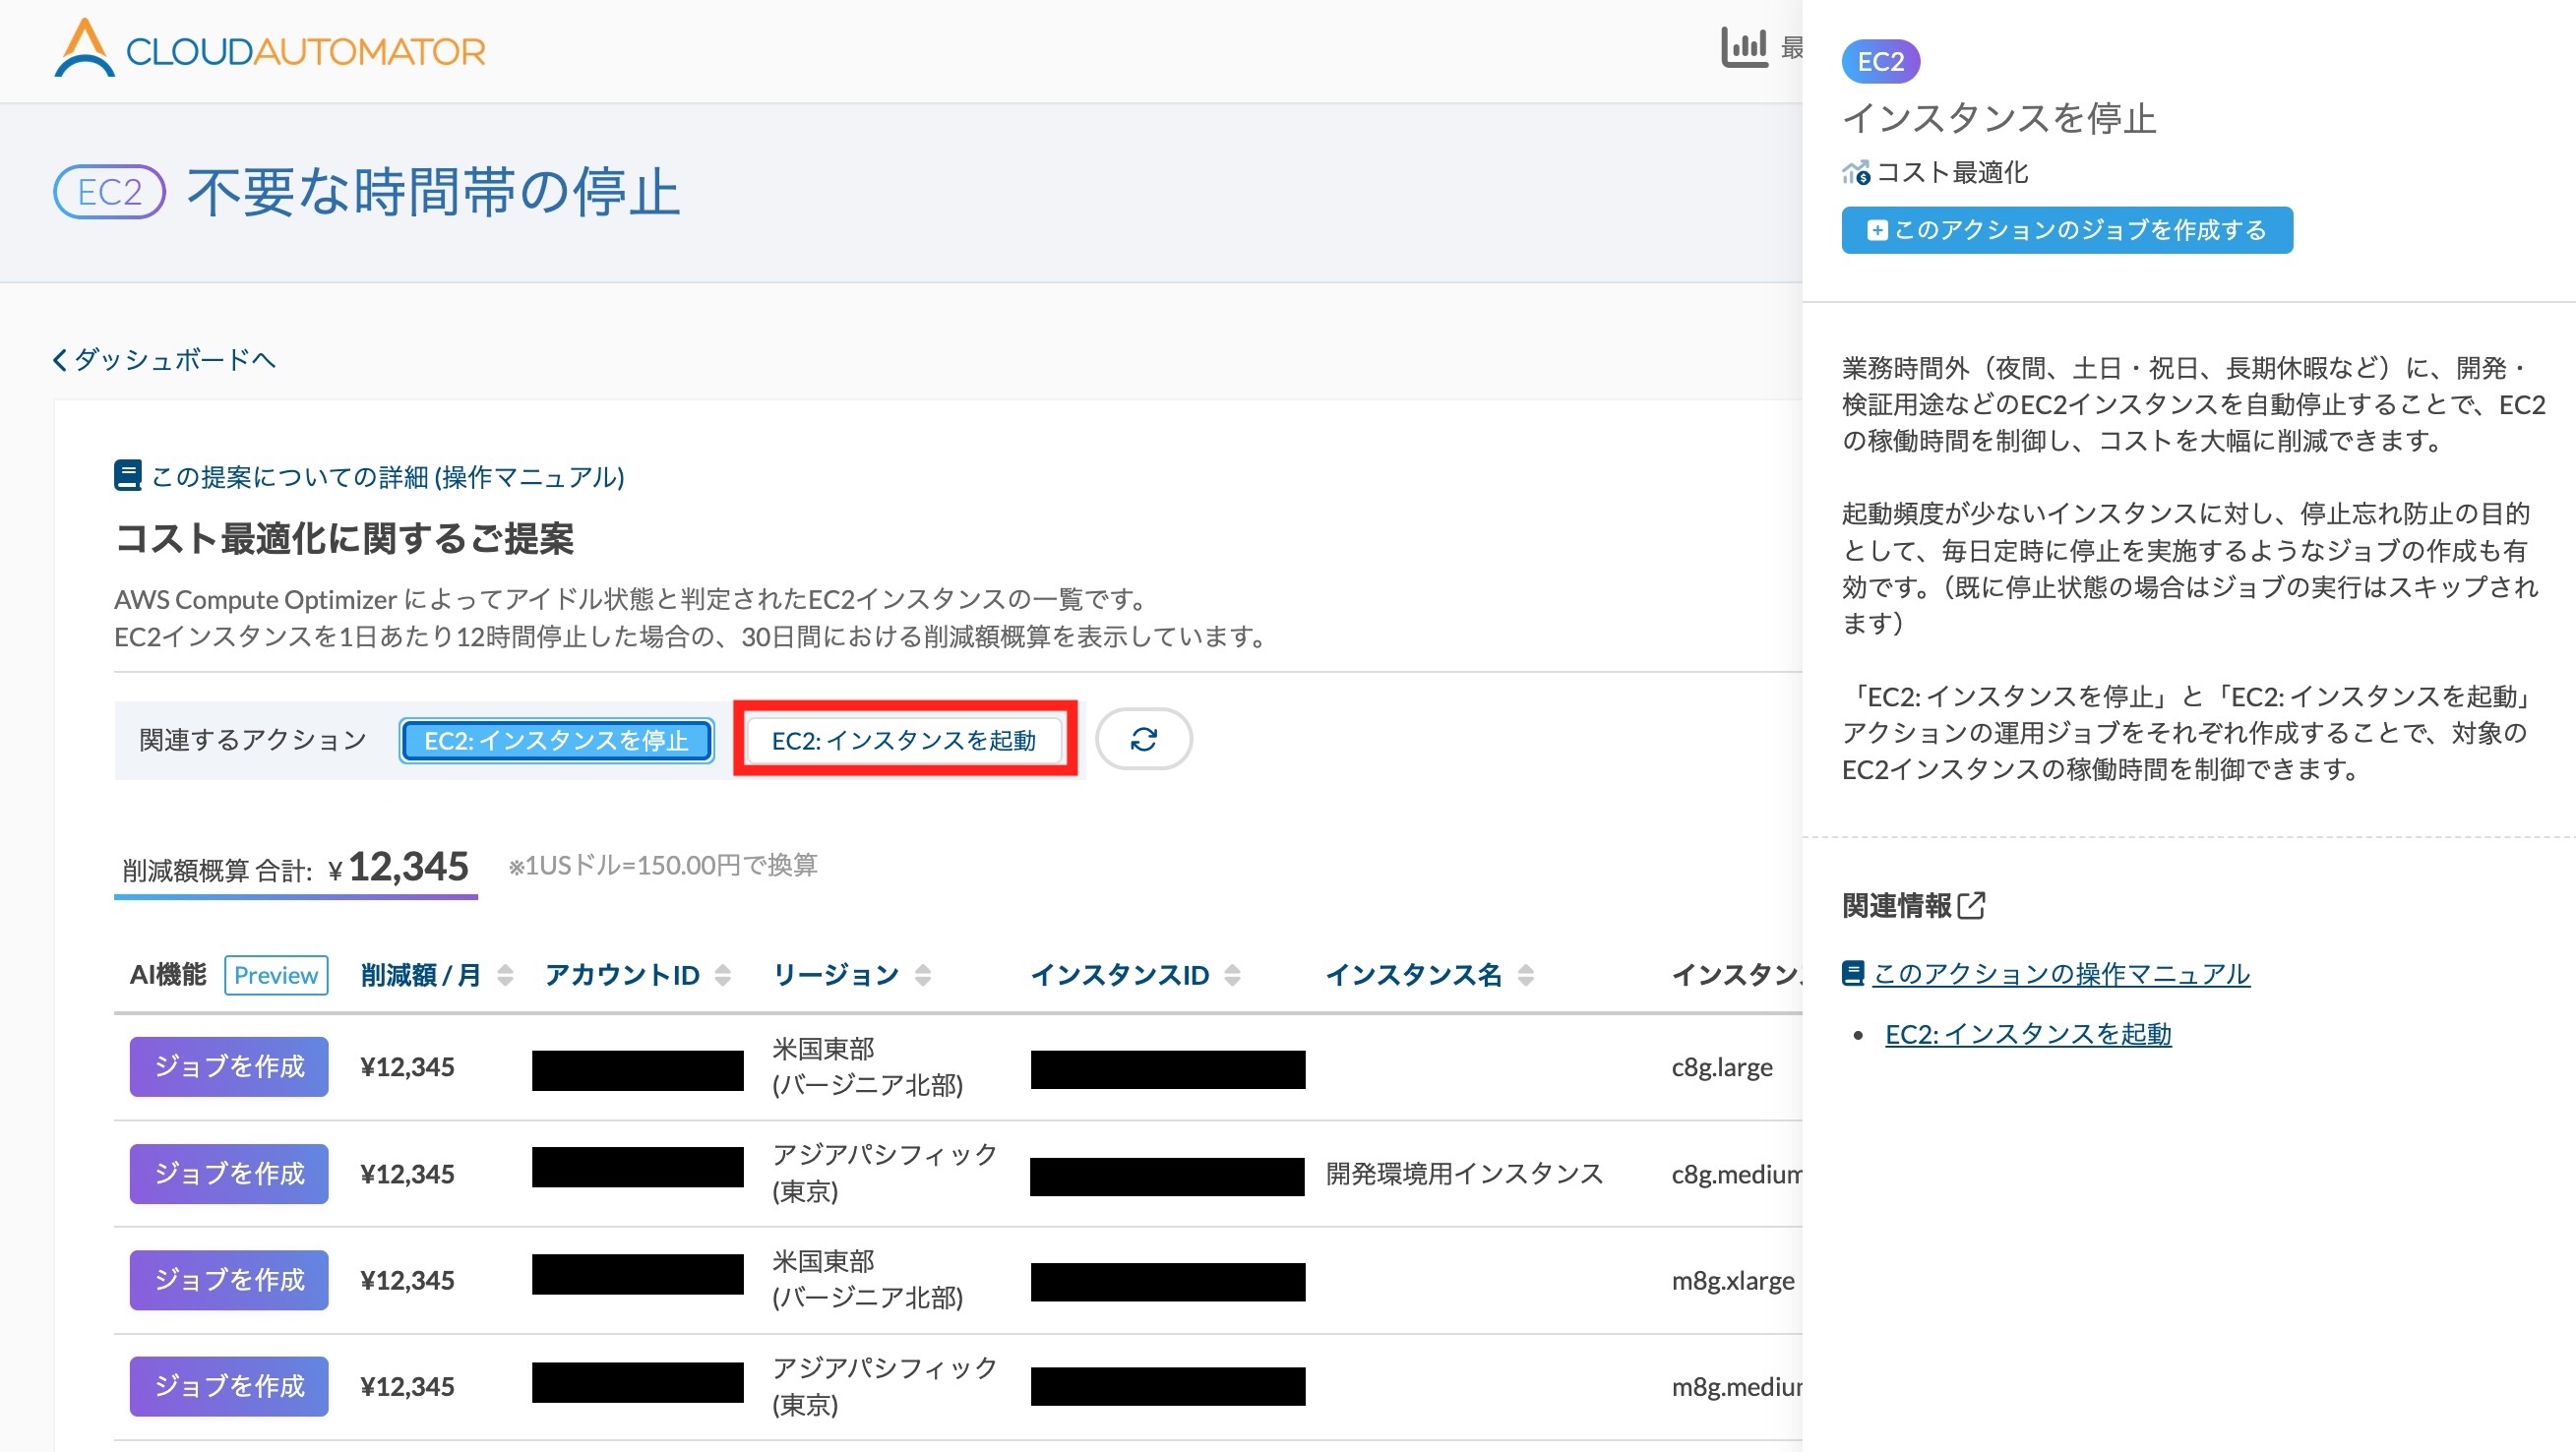Open EC2: インスタンスを起動 related link
This screenshot has height=1452, width=2576.
coord(2028,1034)
